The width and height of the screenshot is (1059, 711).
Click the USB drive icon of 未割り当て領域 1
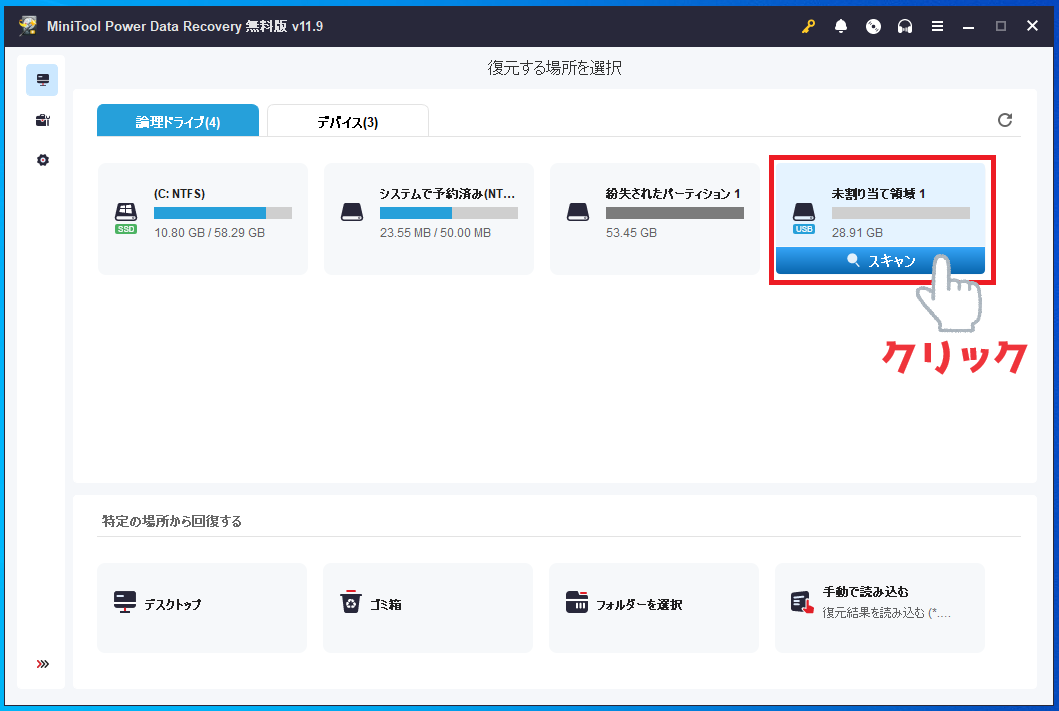click(804, 217)
